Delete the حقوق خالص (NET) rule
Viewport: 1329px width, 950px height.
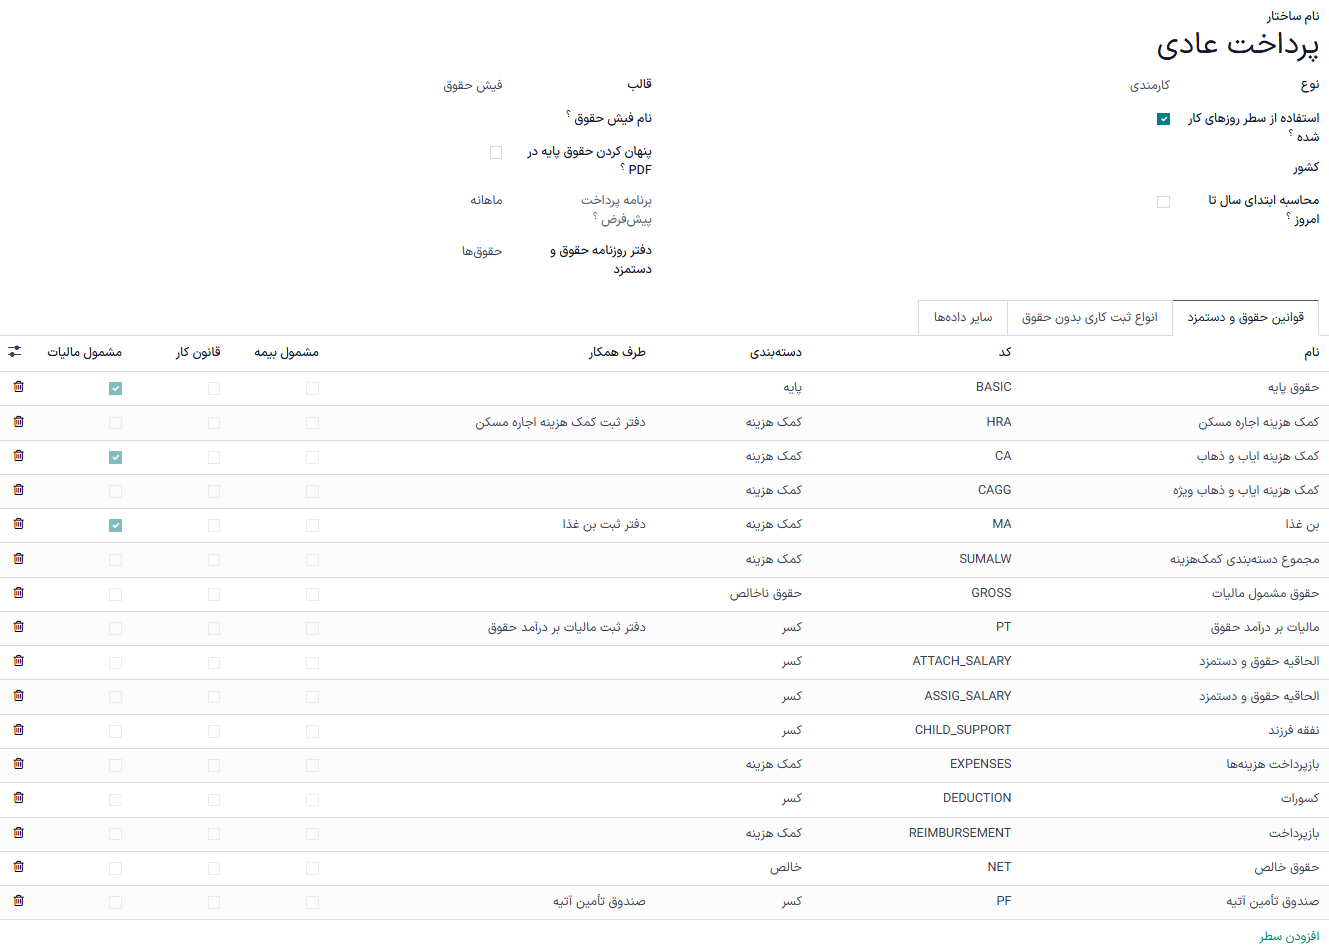(18, 867)
